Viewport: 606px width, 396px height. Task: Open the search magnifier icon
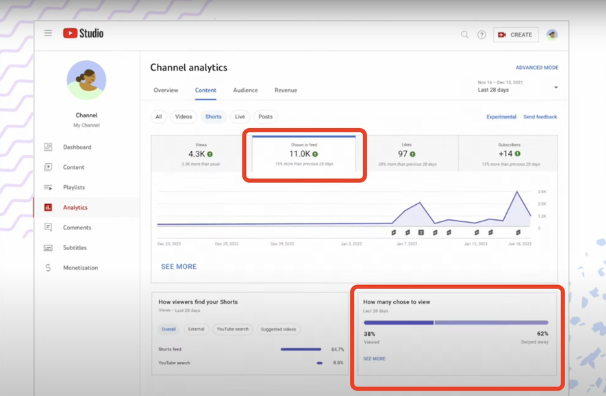(465, 35)
